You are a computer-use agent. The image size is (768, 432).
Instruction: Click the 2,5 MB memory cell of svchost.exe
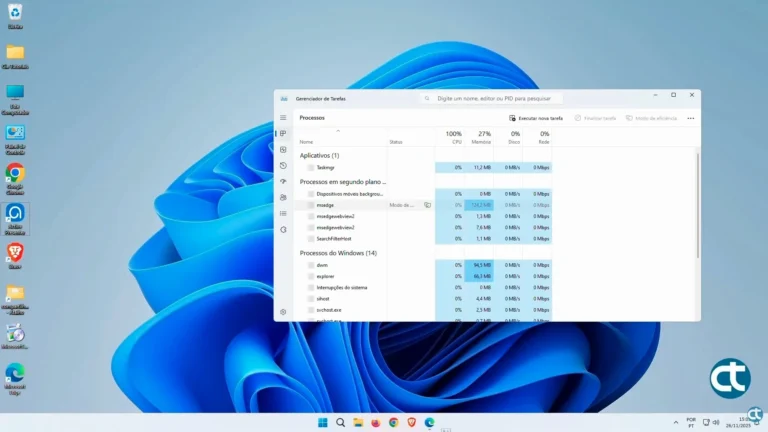point(479,310)
